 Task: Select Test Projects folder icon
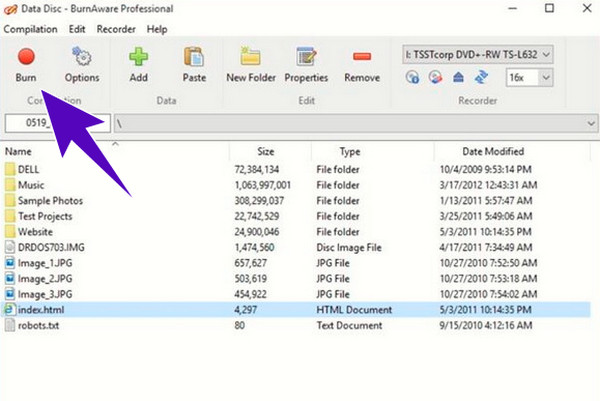[x=10, y=216]
